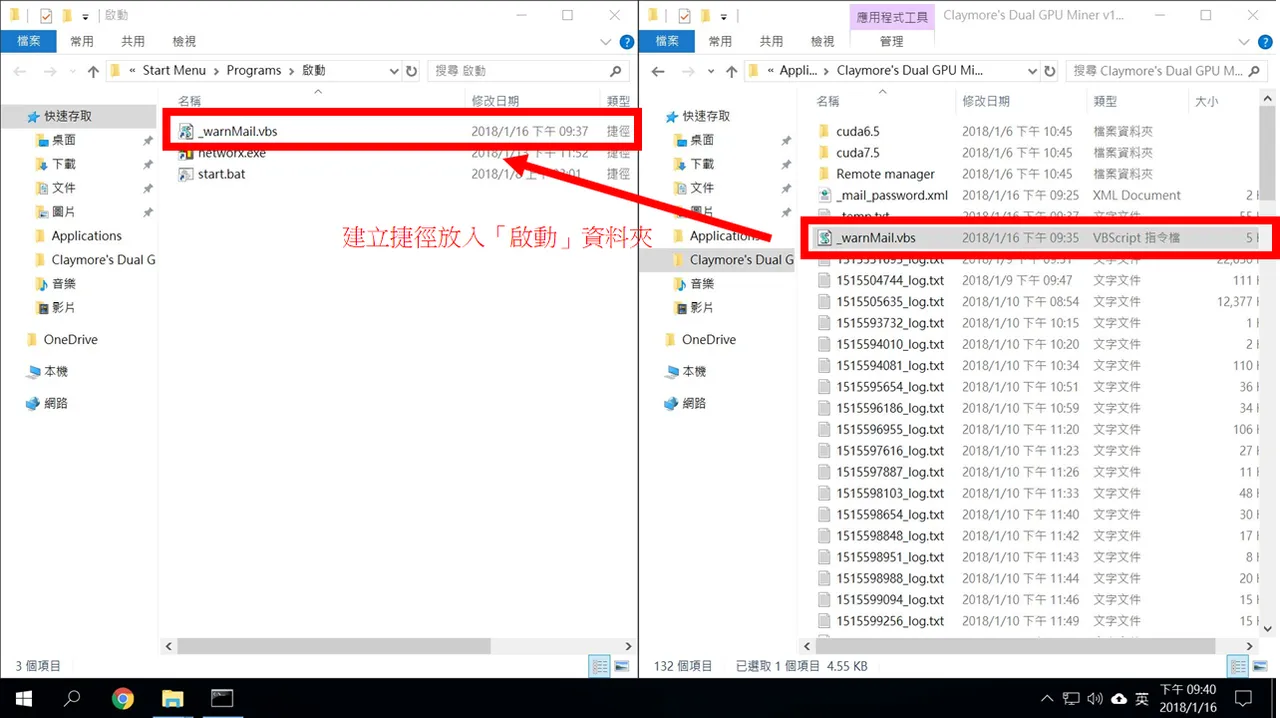
Task: Open Chrome from the taskbar
Action: coord(123,698)
